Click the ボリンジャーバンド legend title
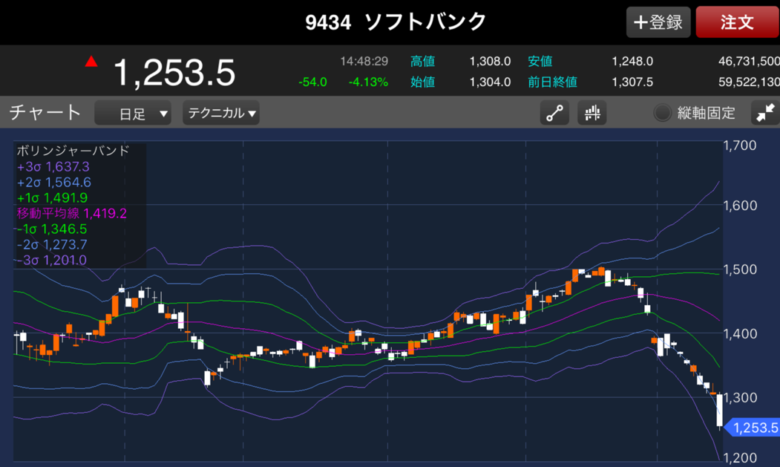 click(73, 150)
